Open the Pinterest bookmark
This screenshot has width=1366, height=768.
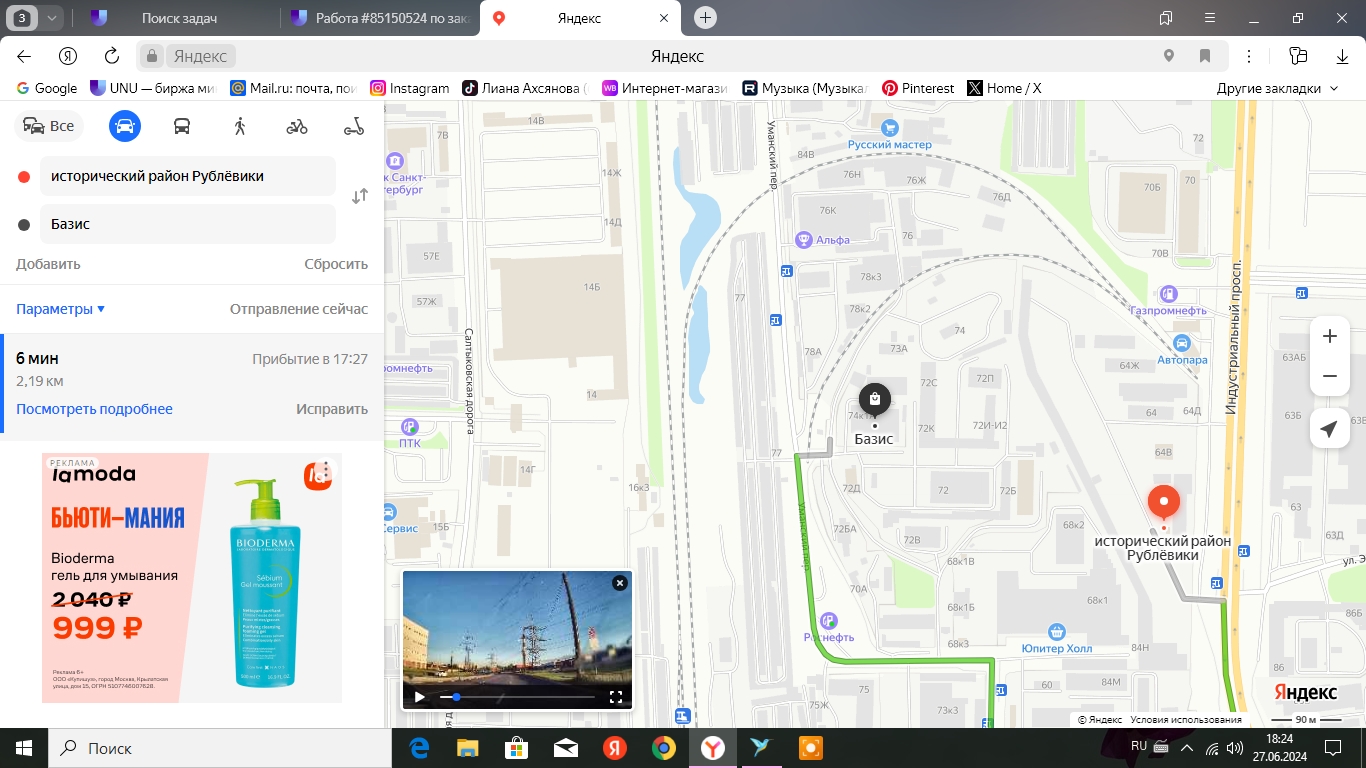[x=918, y=88]
